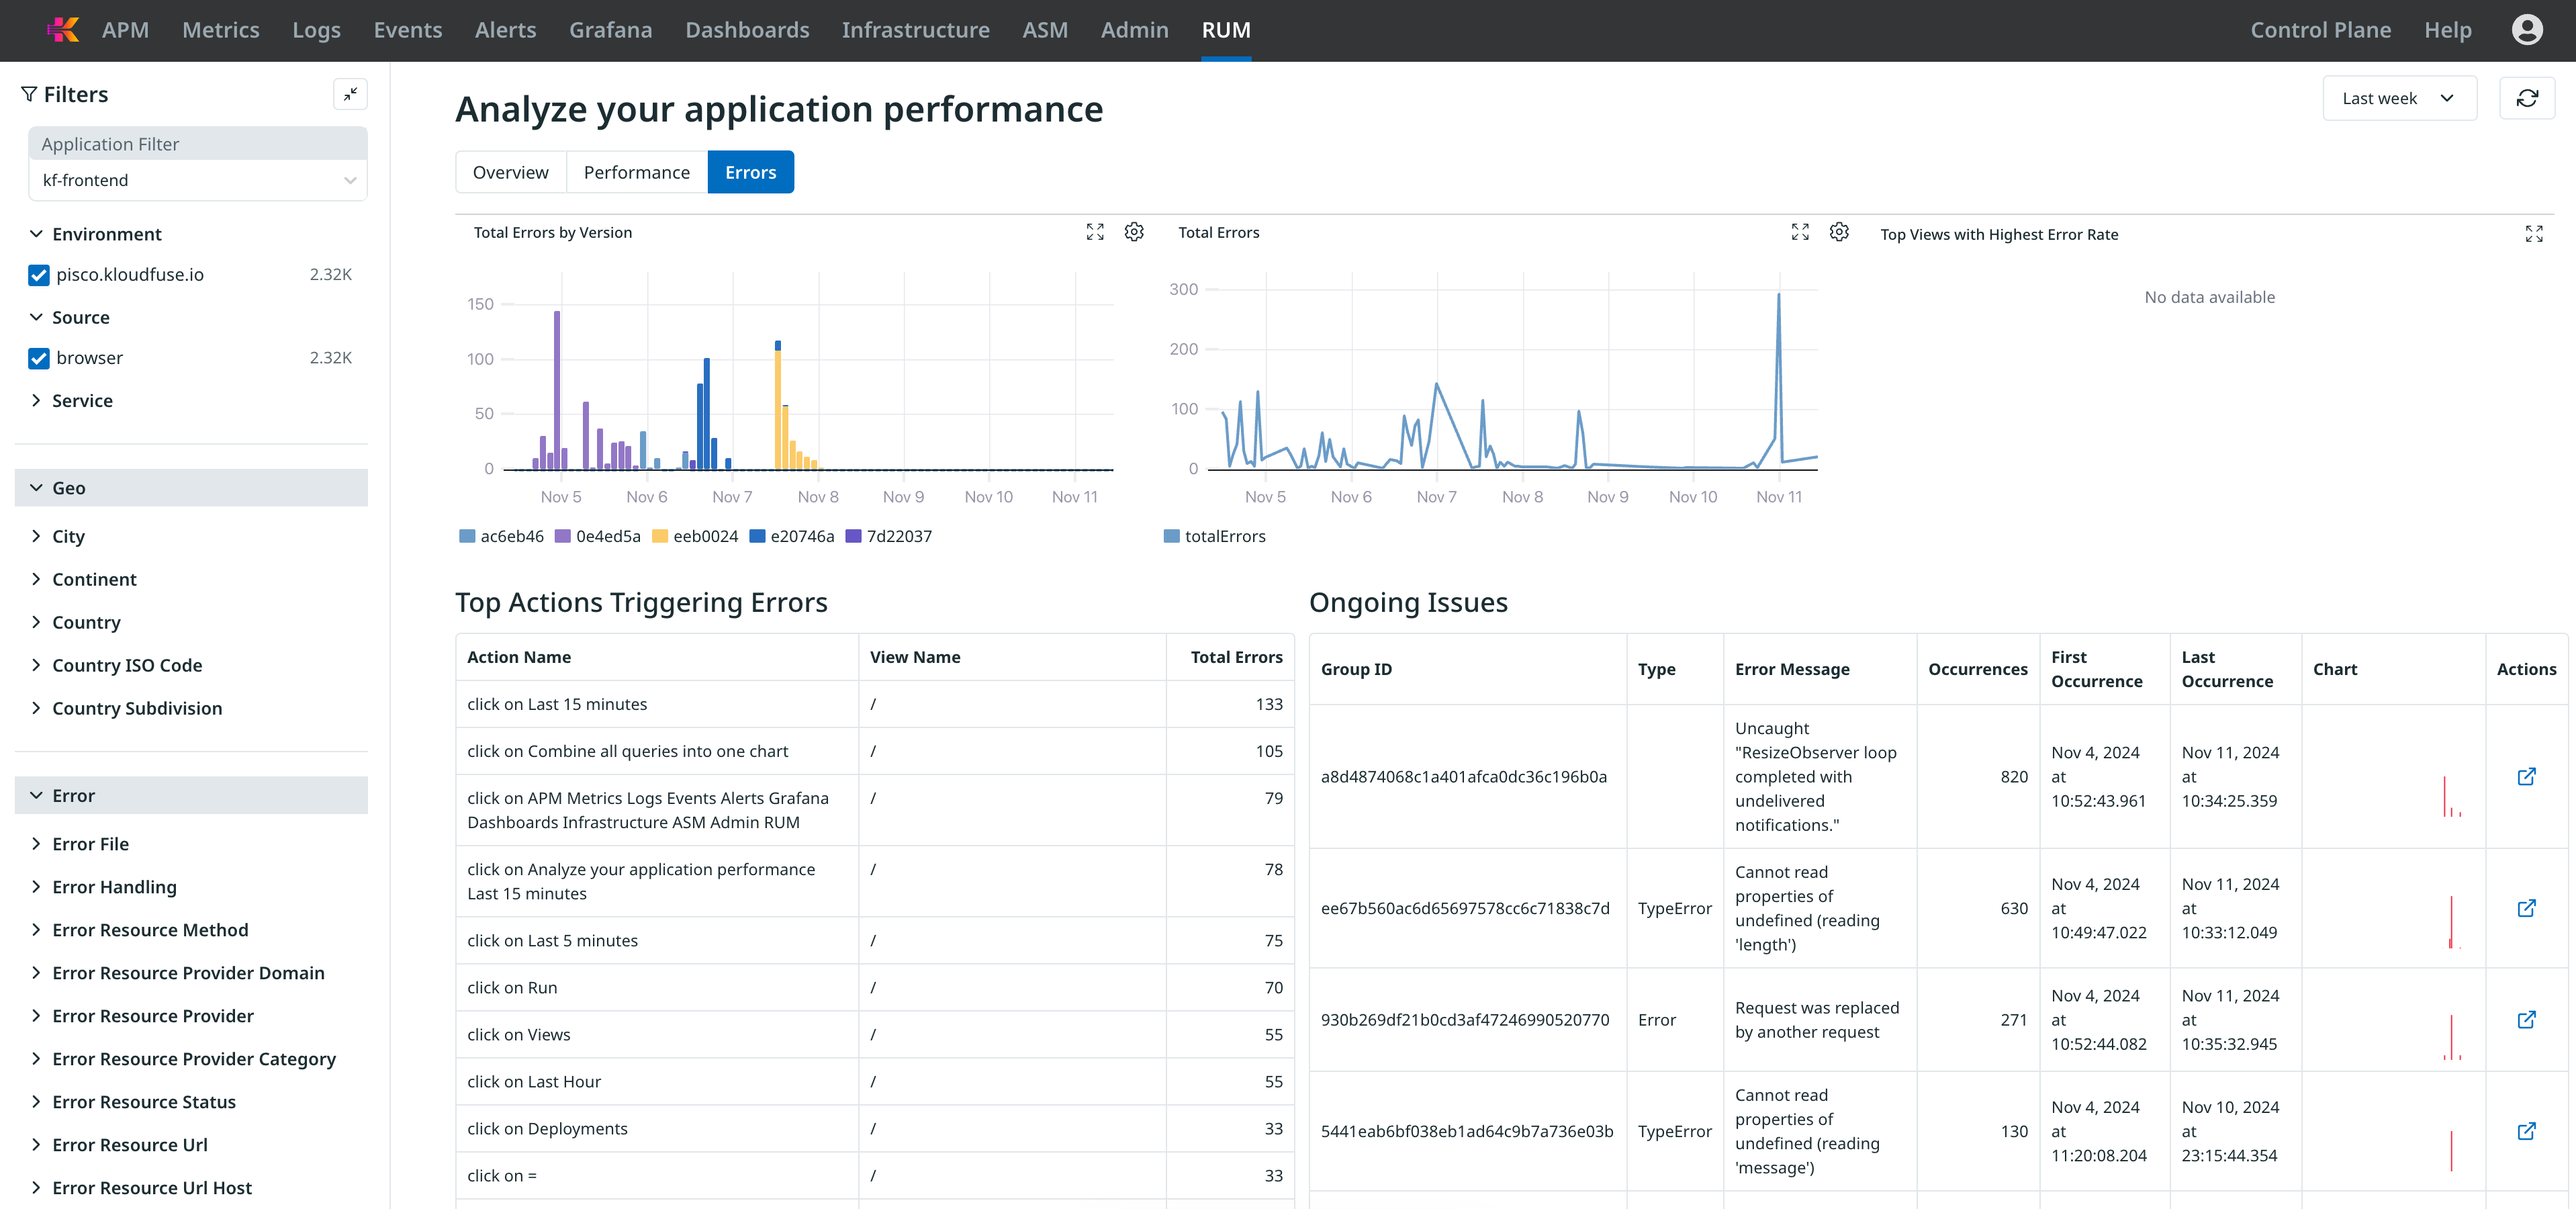Expand Total Errors by Version chart fullscreen
Viewport: 2576px width, 1209px height.
pos(1095,232)
